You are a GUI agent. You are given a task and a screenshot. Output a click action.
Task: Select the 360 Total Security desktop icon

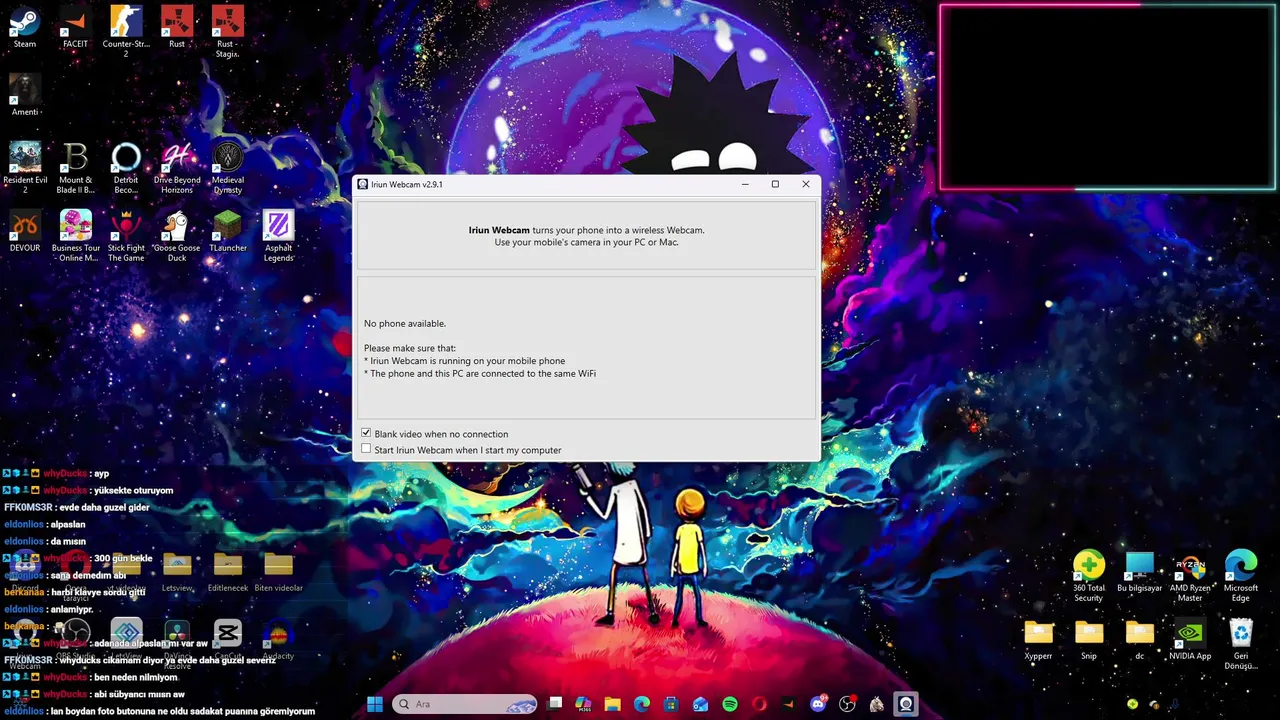tap(1088, 577)
